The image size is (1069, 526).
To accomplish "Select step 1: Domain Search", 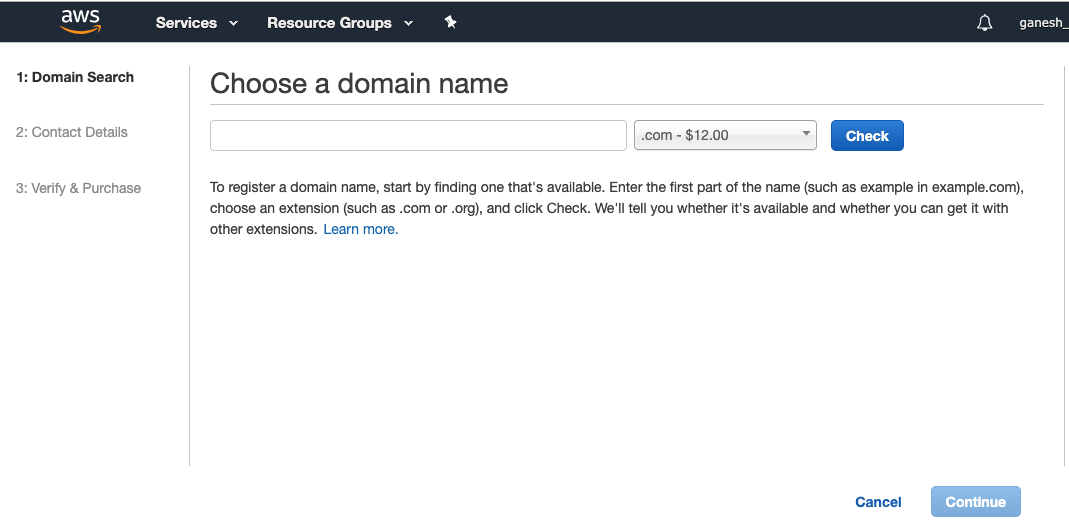I will 75,77.
